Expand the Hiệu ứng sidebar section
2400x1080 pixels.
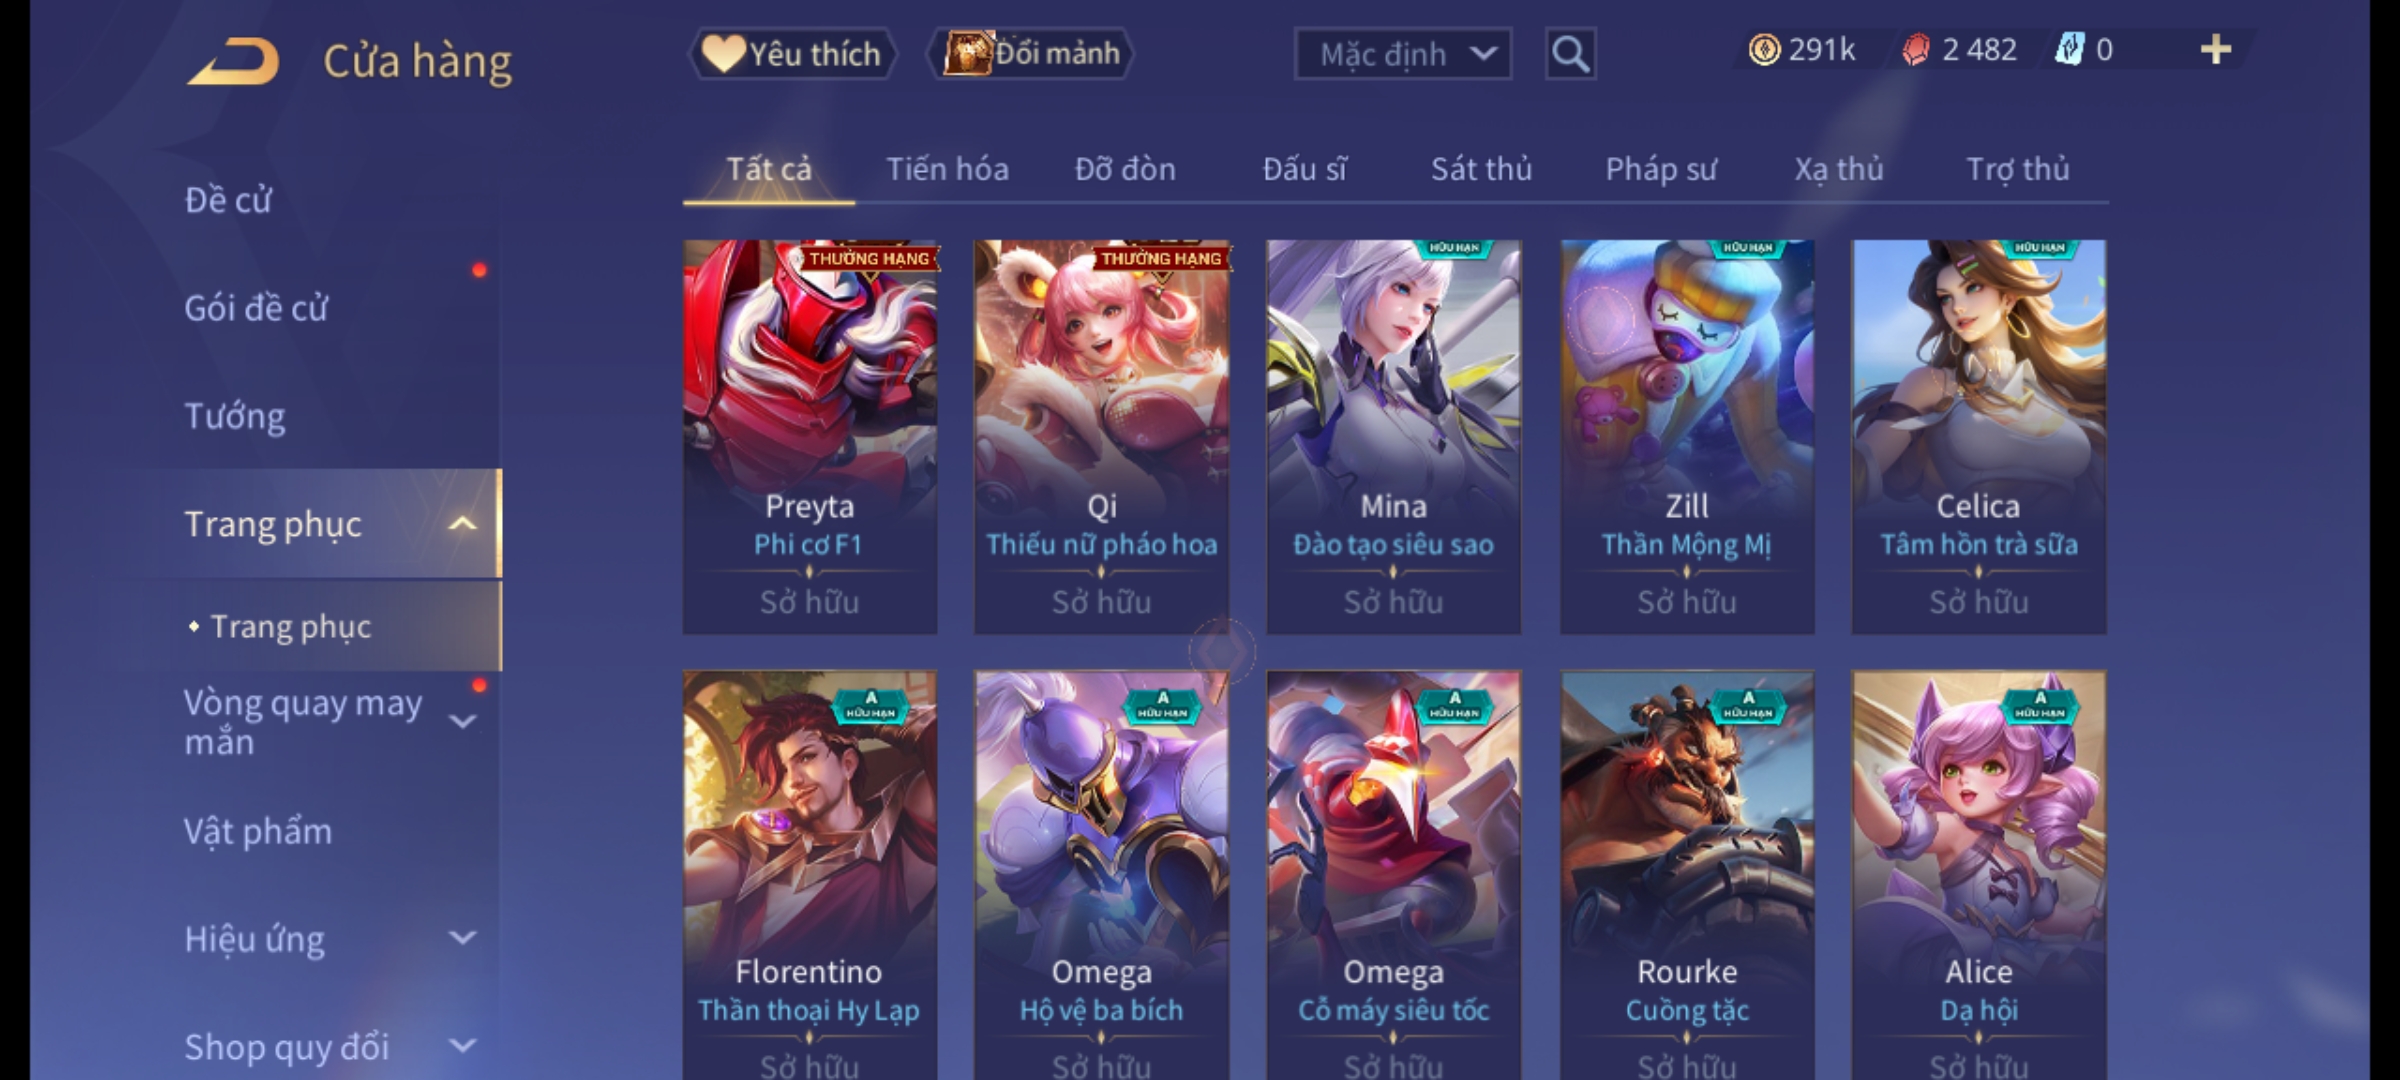462,938
